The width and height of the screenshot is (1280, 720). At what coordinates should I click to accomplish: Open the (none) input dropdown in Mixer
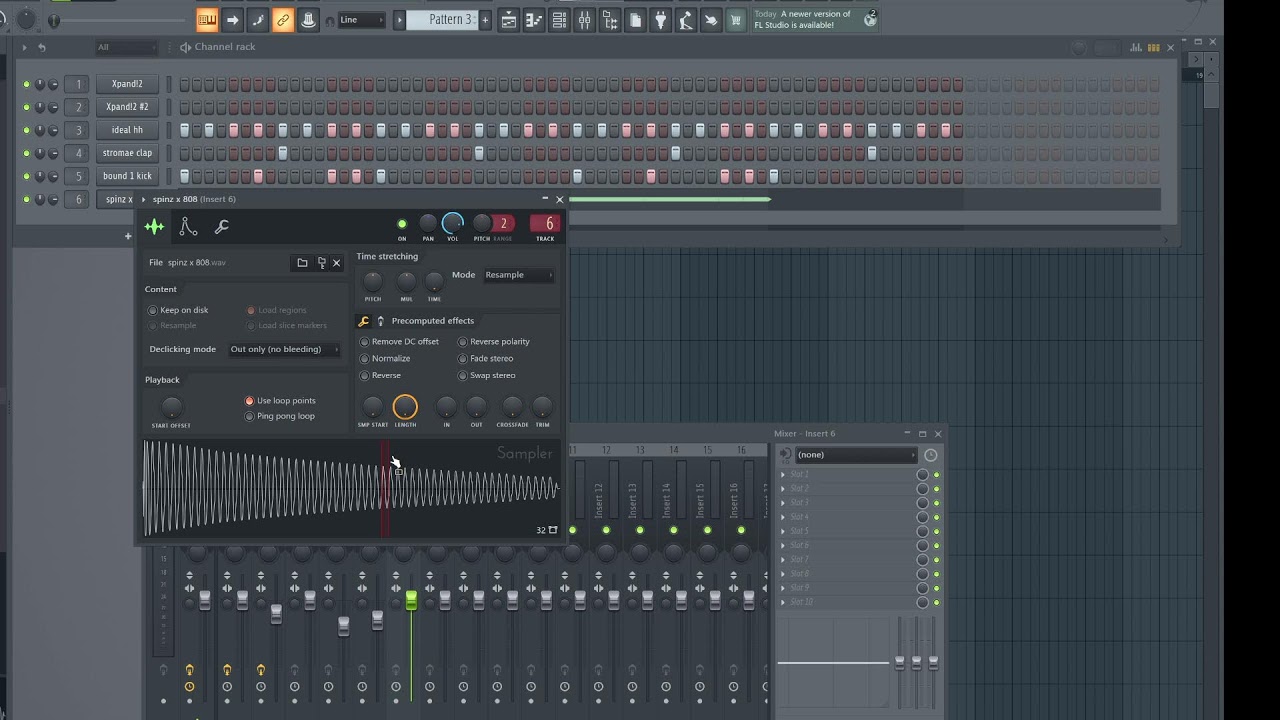pos(856,455)
